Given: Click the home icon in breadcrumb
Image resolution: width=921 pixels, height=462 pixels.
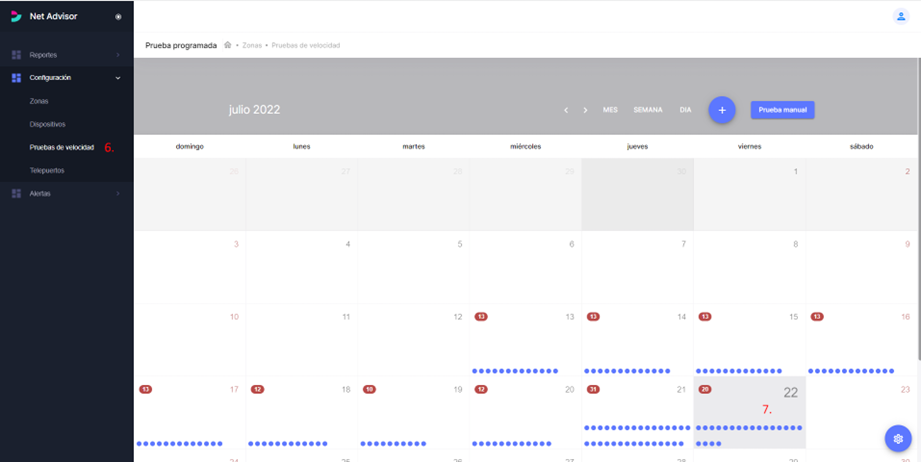Looking at the screenshot, I should [228, 45].
